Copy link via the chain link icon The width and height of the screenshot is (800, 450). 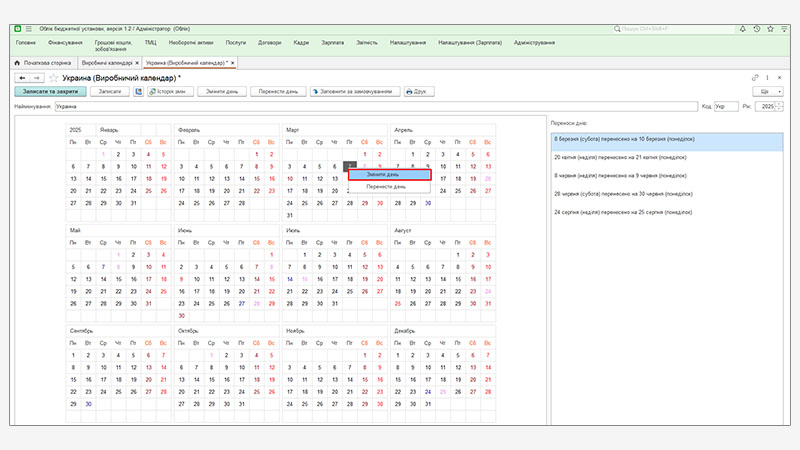coord(755,77)
